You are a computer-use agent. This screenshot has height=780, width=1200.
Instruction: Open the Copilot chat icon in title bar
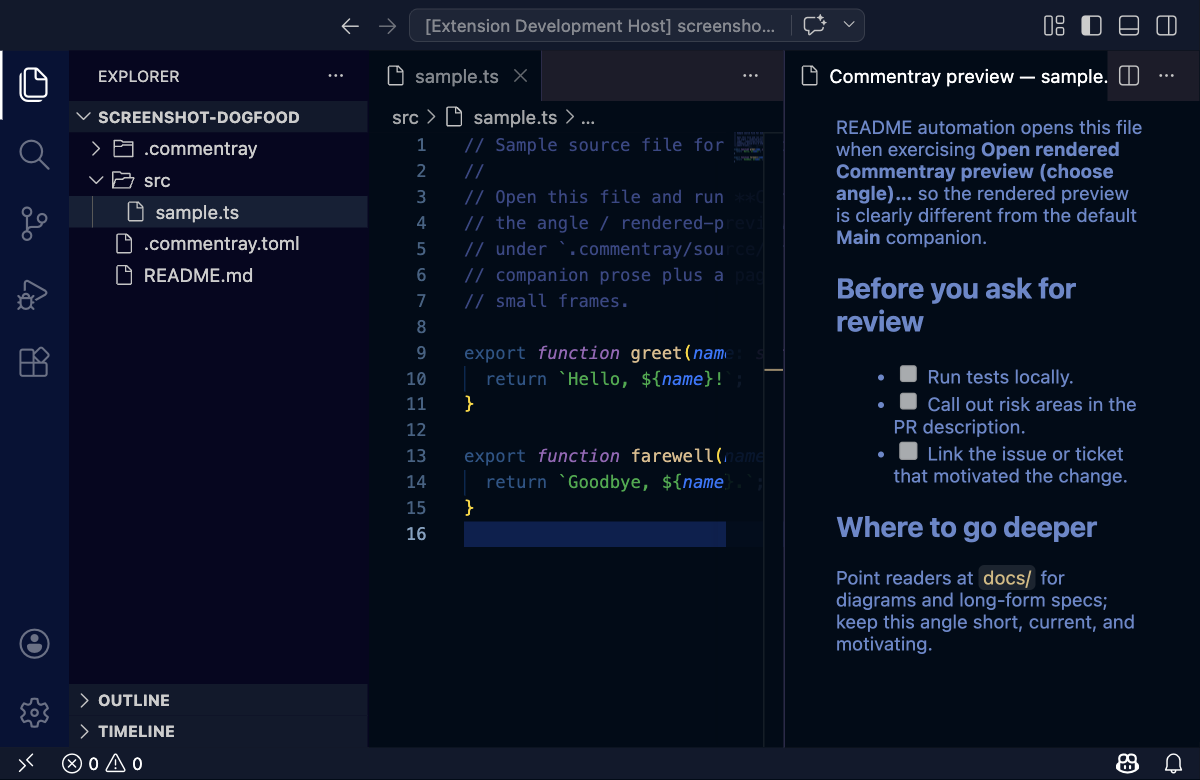click(814, 26)
